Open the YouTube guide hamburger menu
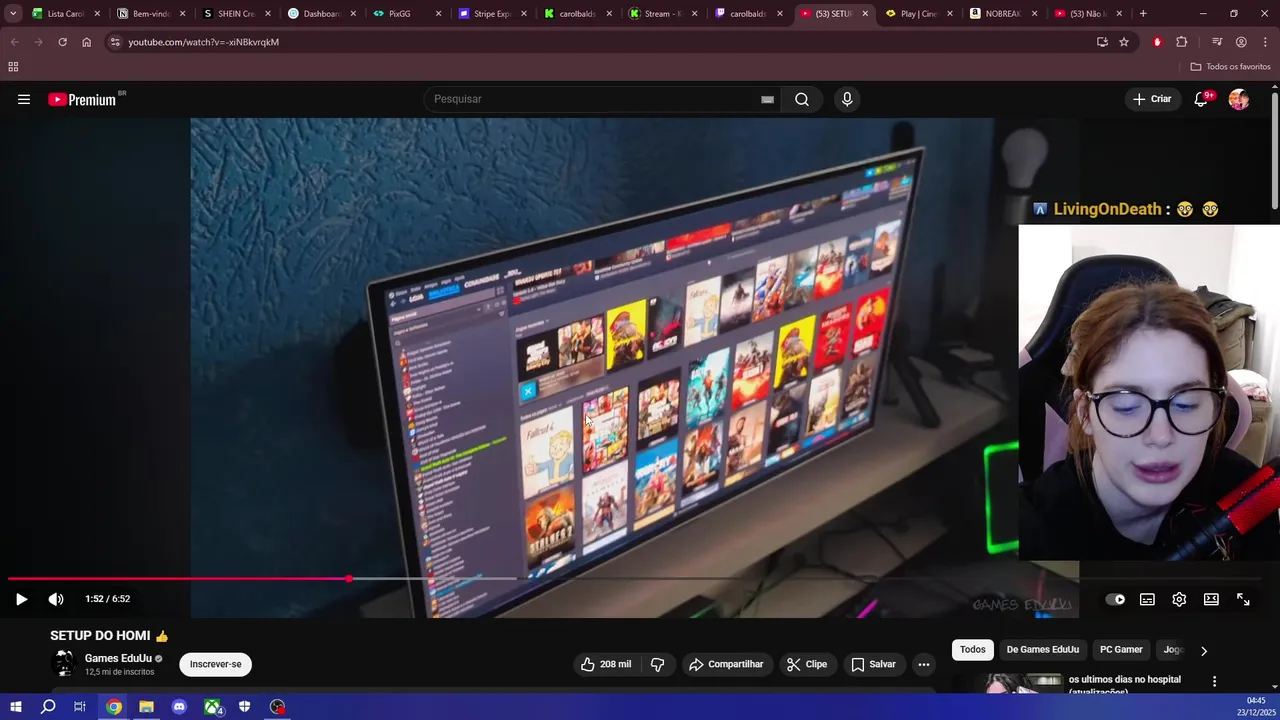Viewport: 1280px width, 720px height. 24,99
